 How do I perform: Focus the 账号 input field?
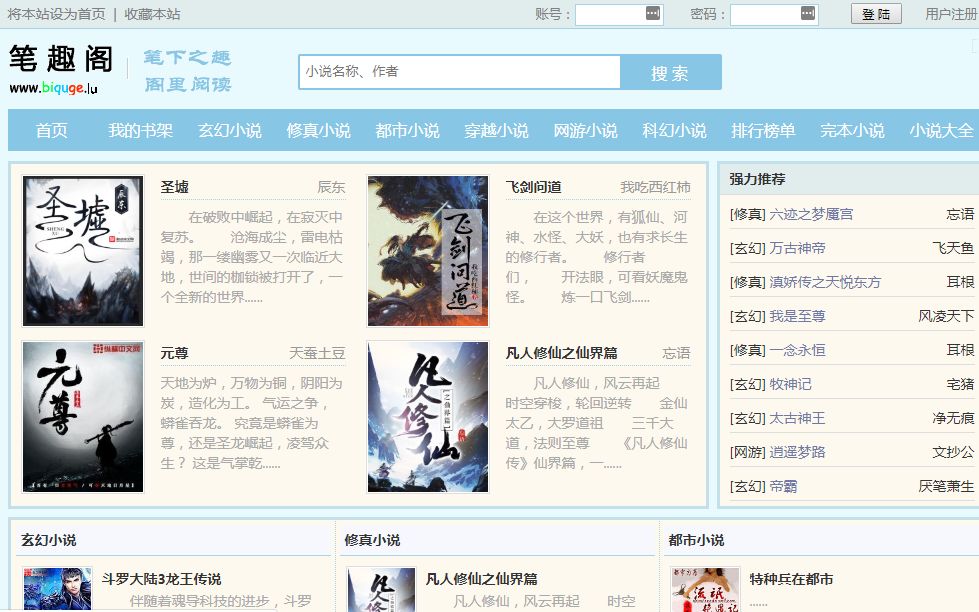(619, 14)
